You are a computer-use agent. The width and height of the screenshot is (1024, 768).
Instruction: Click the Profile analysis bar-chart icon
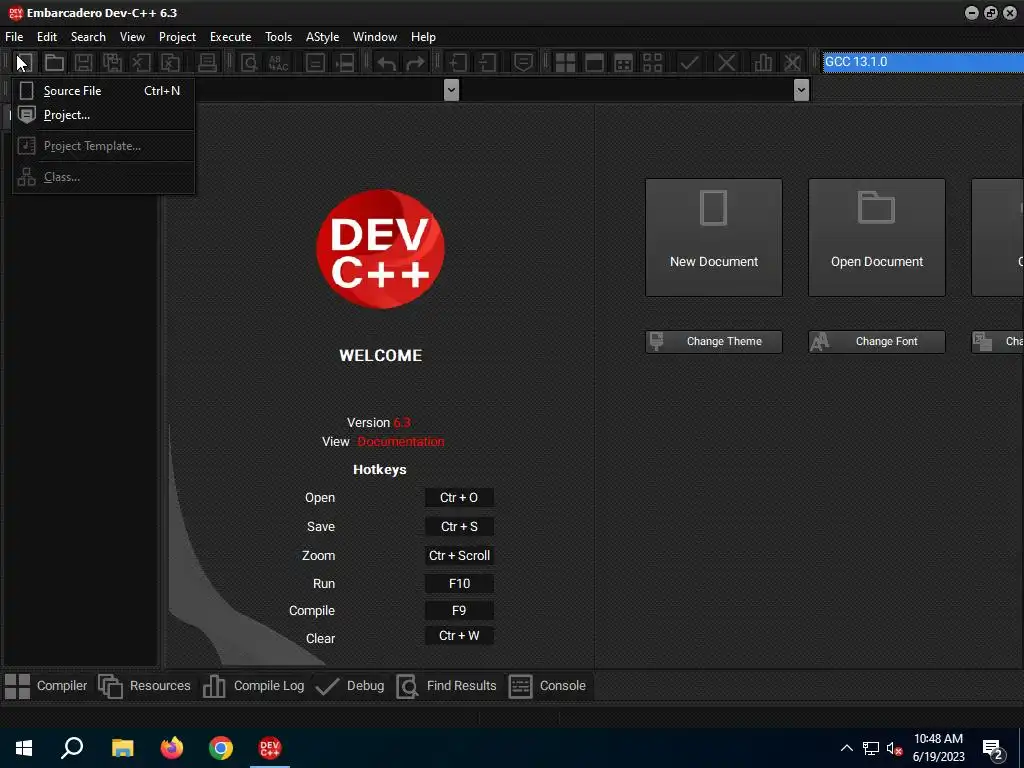[763, 63]
